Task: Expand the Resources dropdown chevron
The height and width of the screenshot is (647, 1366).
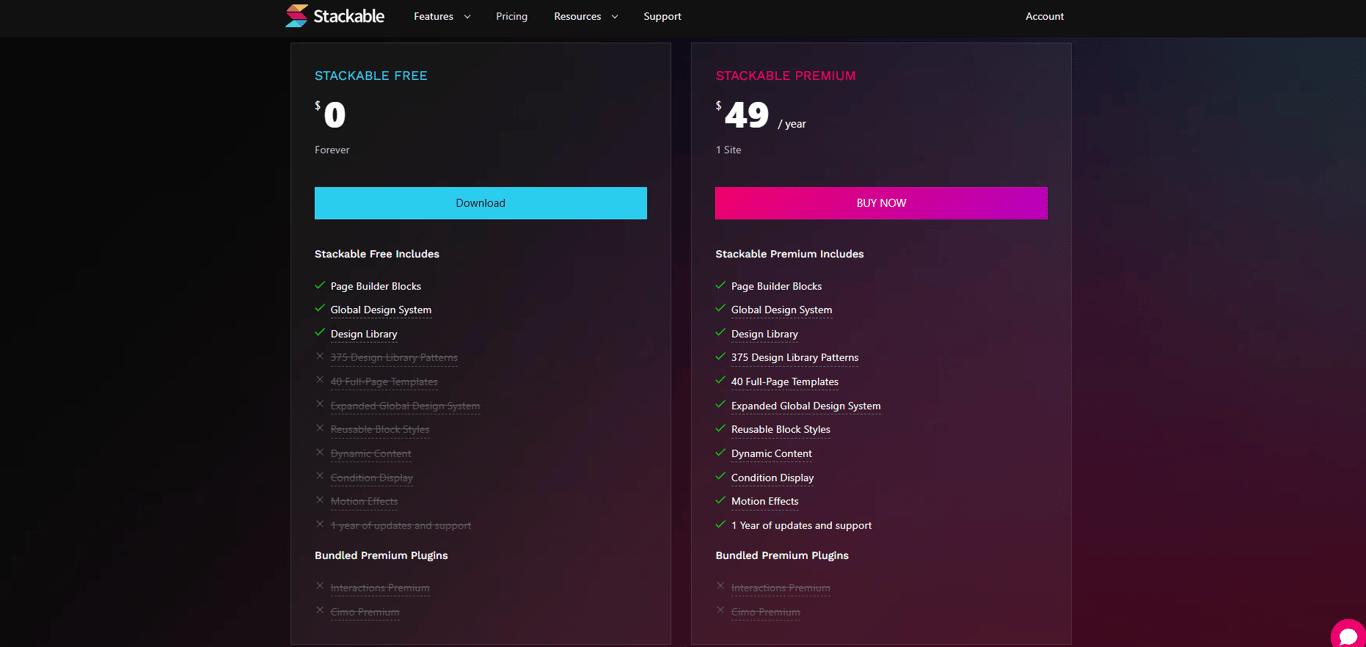Action: tap(615, 17)
